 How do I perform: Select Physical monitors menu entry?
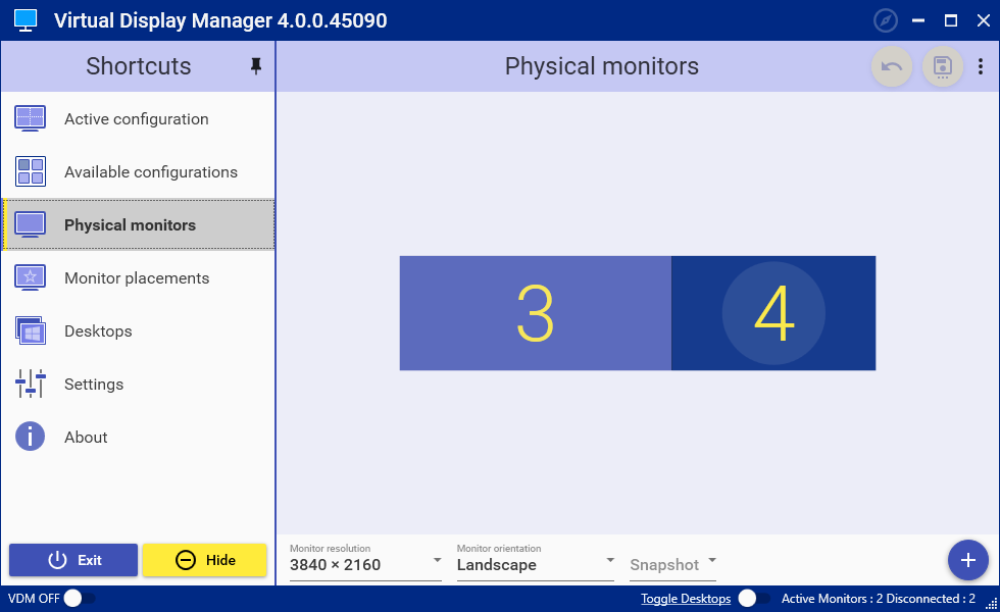(138, 224)
